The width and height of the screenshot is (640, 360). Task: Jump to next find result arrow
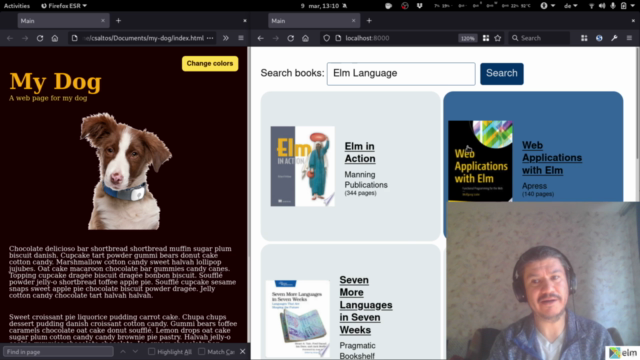tap(135, 351)
